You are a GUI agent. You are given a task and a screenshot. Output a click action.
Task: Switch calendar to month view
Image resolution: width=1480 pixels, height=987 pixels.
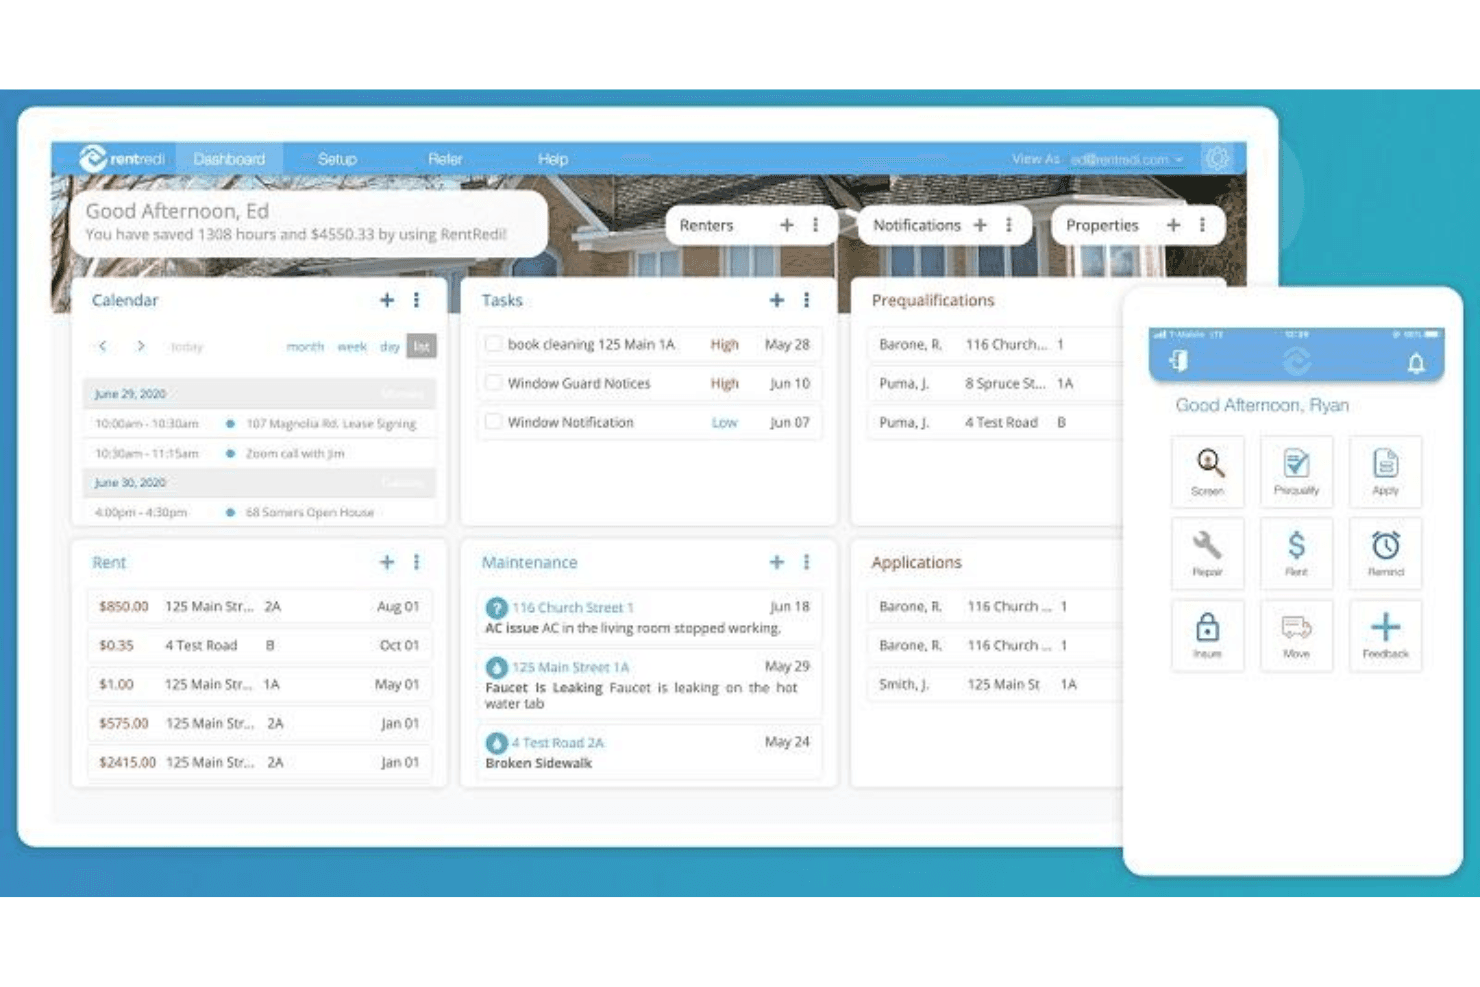pyautogui.click(x=305, y=347)
